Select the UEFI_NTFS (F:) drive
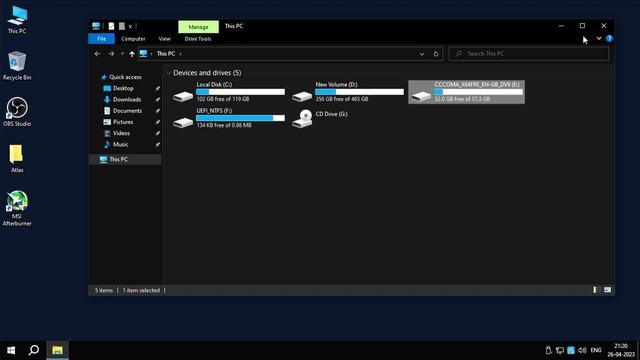This screenshot has height=360, width=640. pyautogui.click(x=229, y=118)
